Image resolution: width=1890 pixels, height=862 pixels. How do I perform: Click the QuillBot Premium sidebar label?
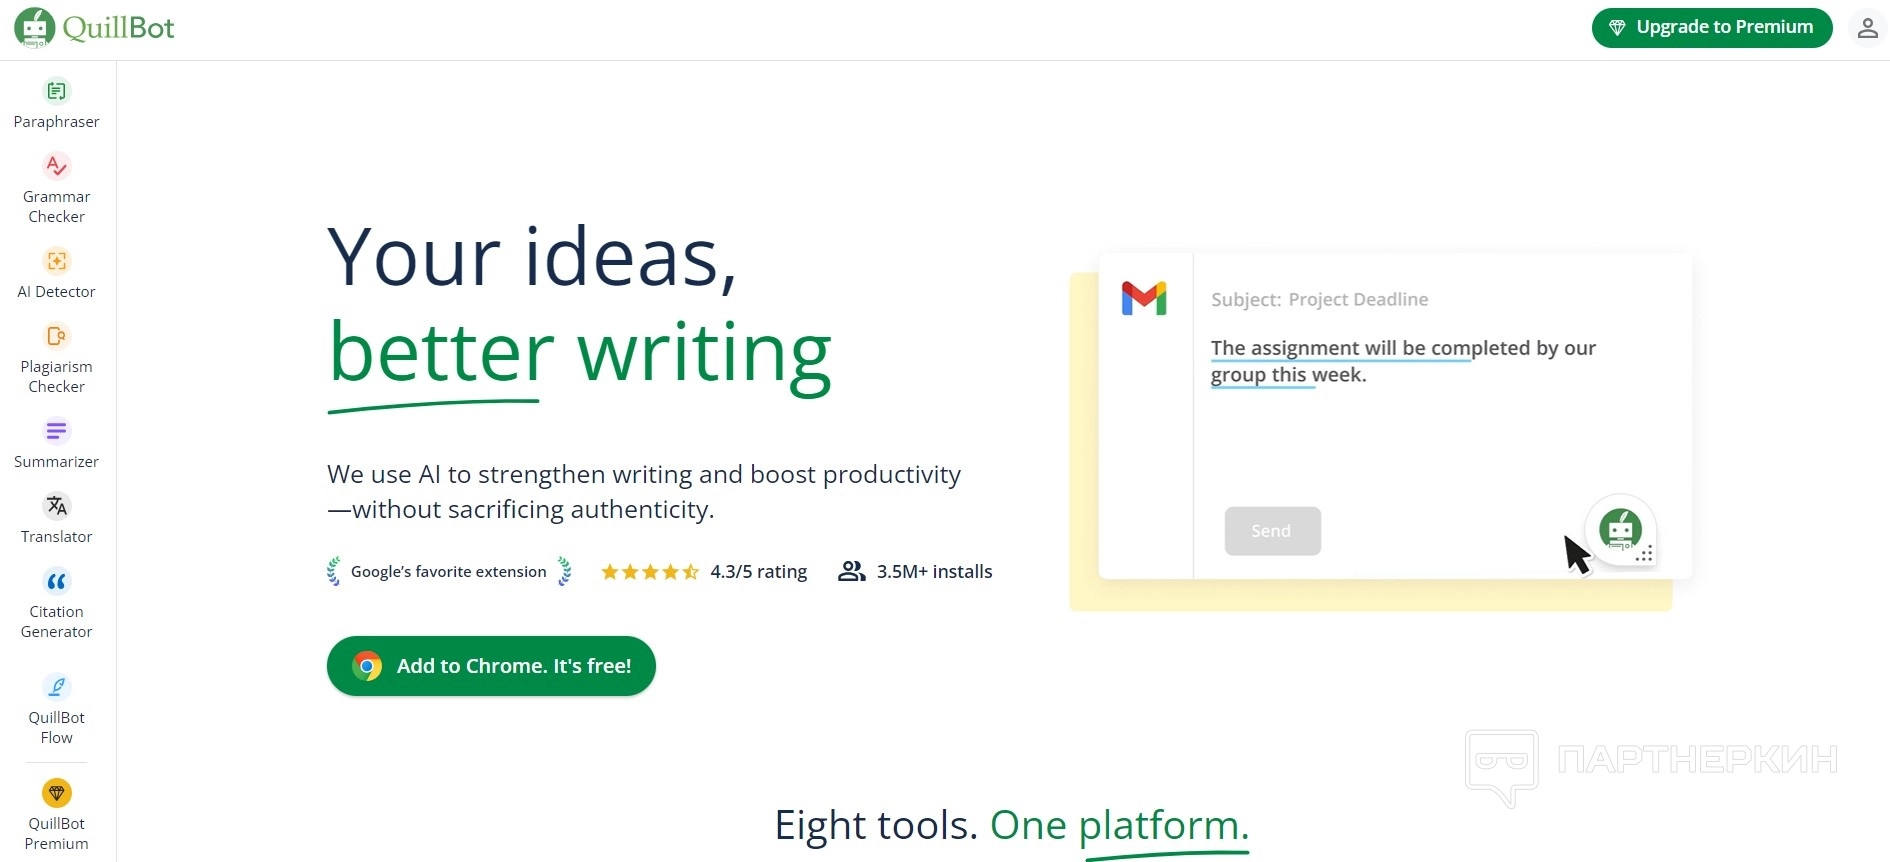pyautogui.click(x=57, y=834)
